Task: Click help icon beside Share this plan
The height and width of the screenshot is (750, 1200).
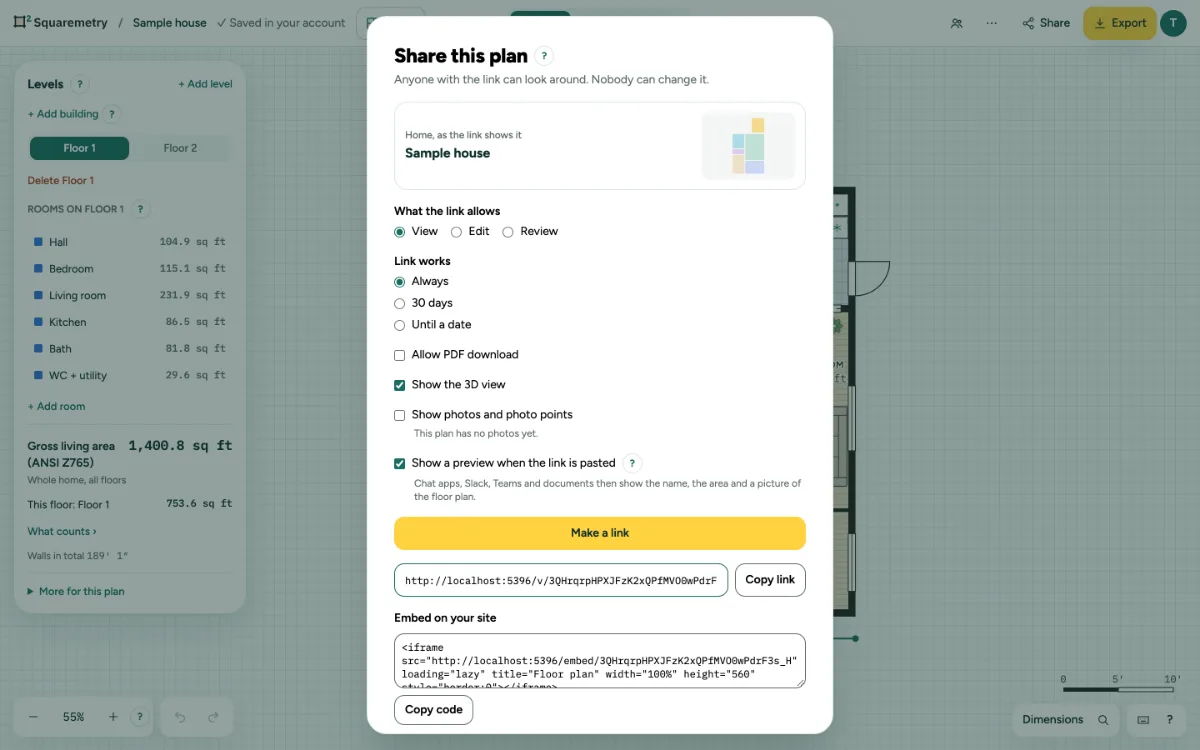Action: click(544, 56)
